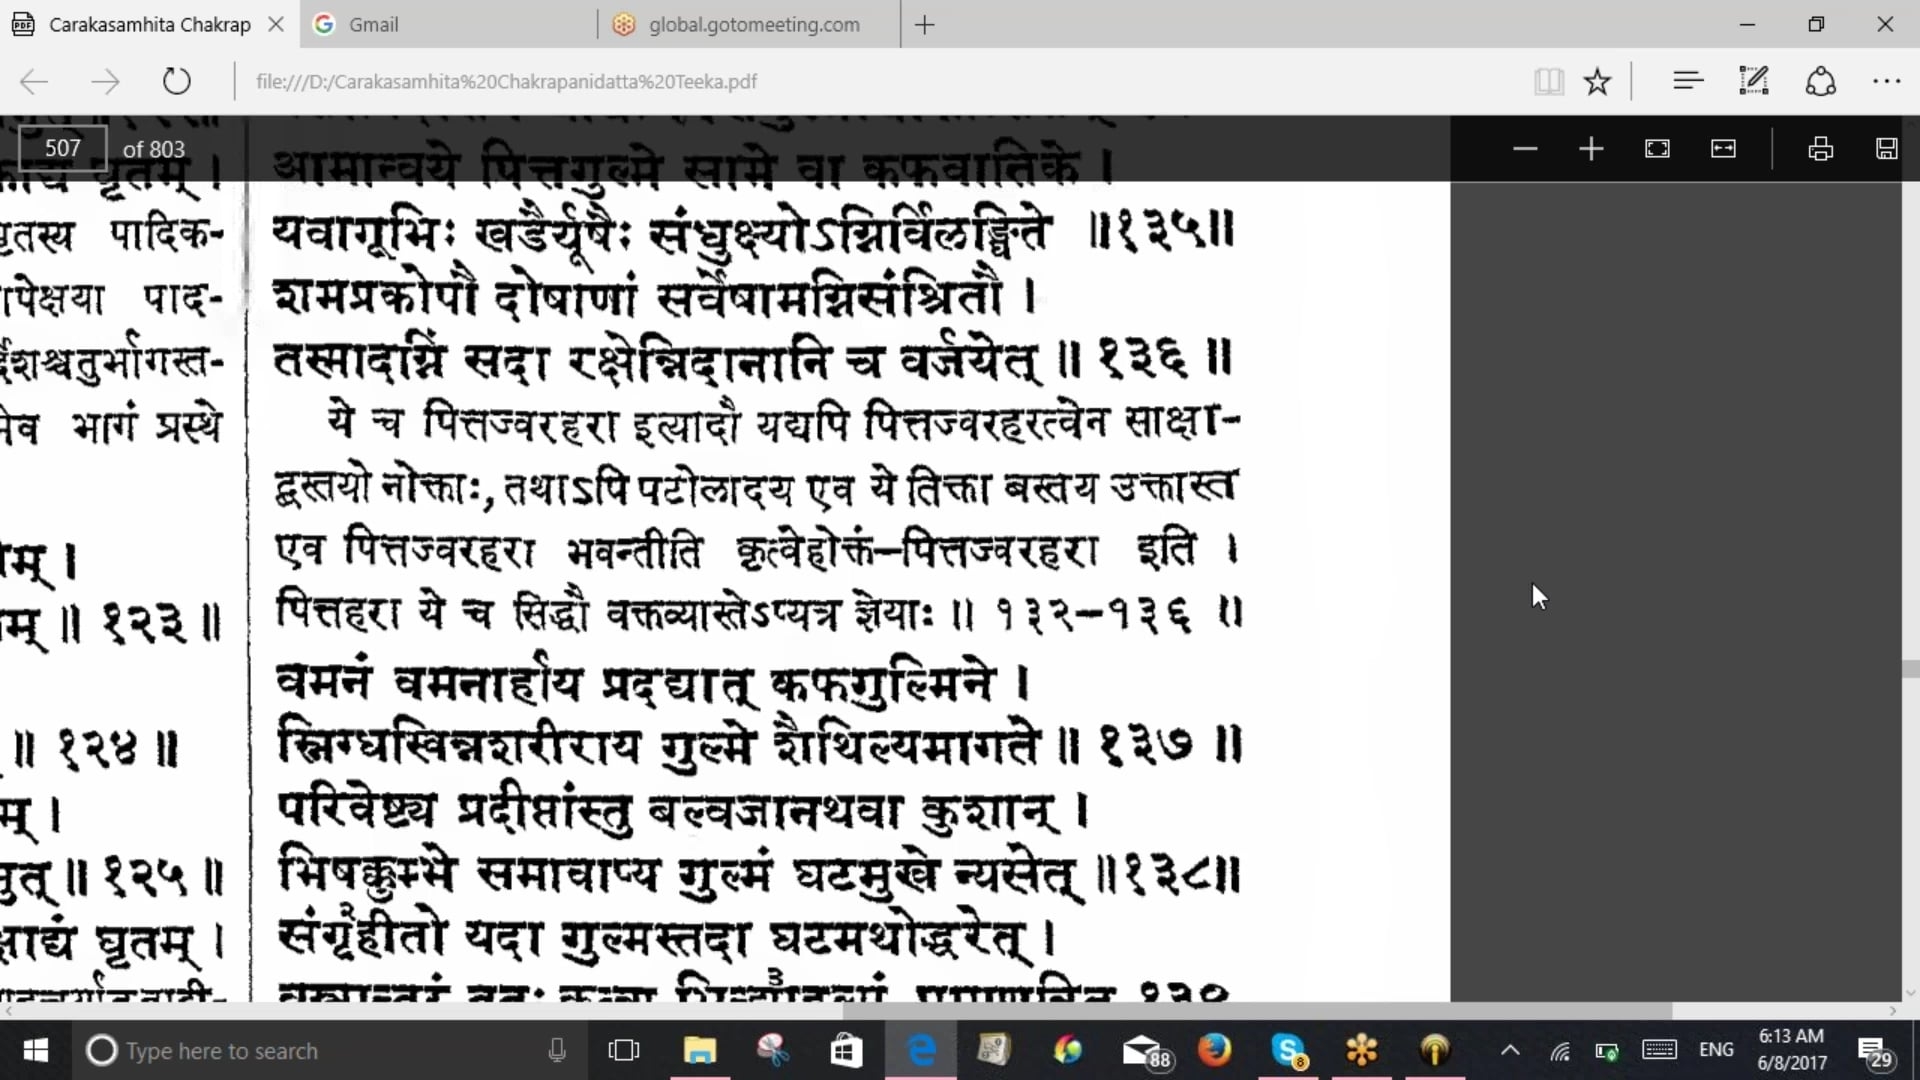Open the More actions ellipsis menu
Screen dimensions: 1920x1080
pyautogui.click(x=1886, y=81)
